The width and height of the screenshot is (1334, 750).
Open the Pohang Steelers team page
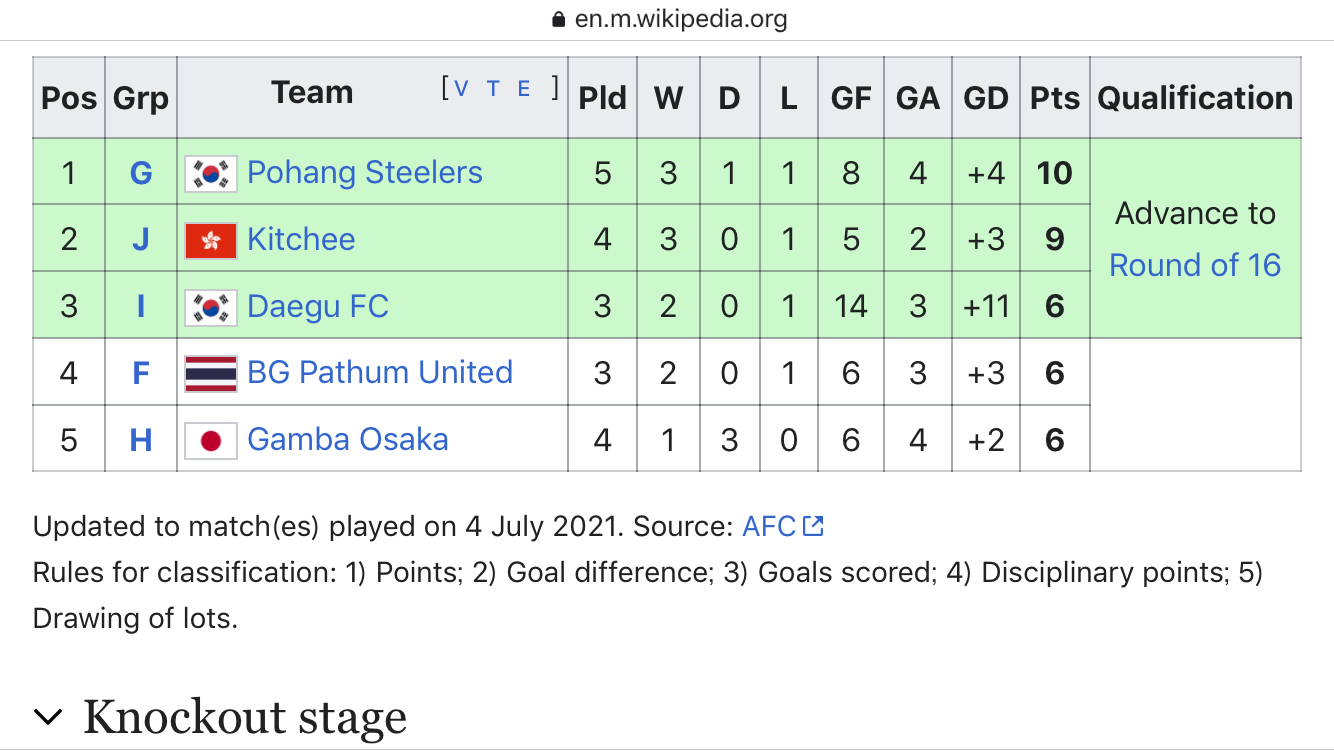(x=365, y=173)
